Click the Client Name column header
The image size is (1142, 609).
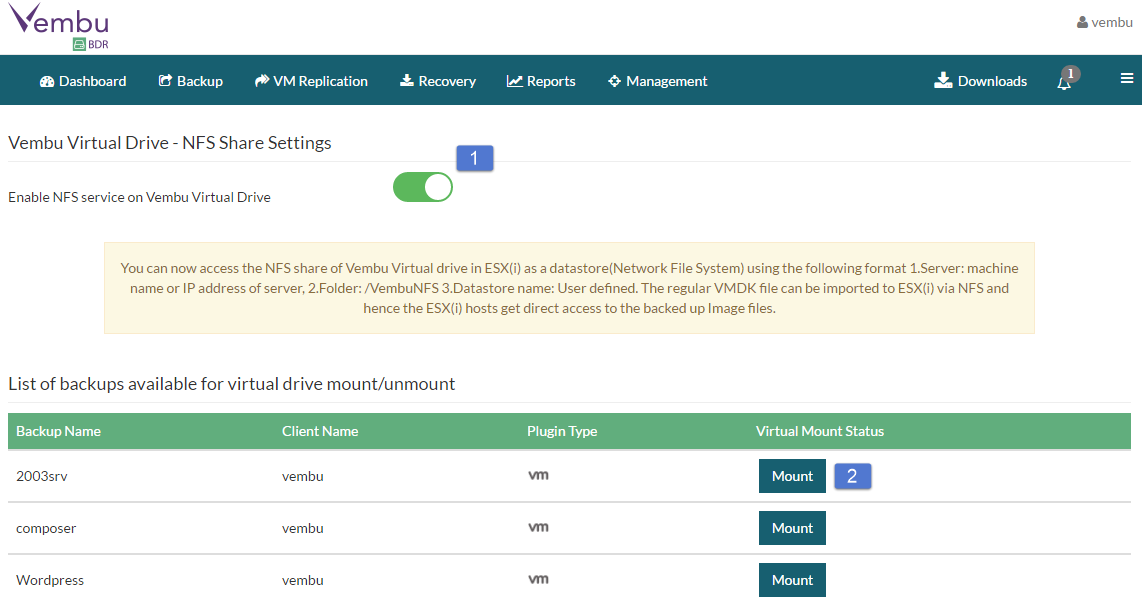pyautogui.click(x=320, y=431)
